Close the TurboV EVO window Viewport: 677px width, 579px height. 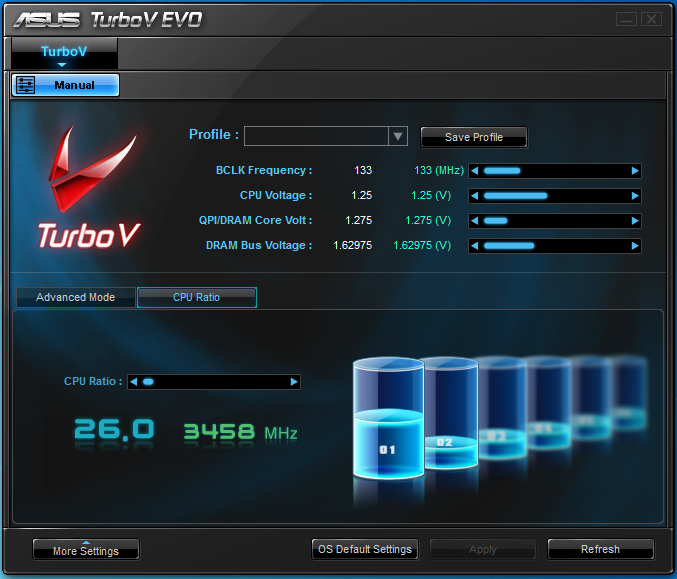[x=652, y=19]
